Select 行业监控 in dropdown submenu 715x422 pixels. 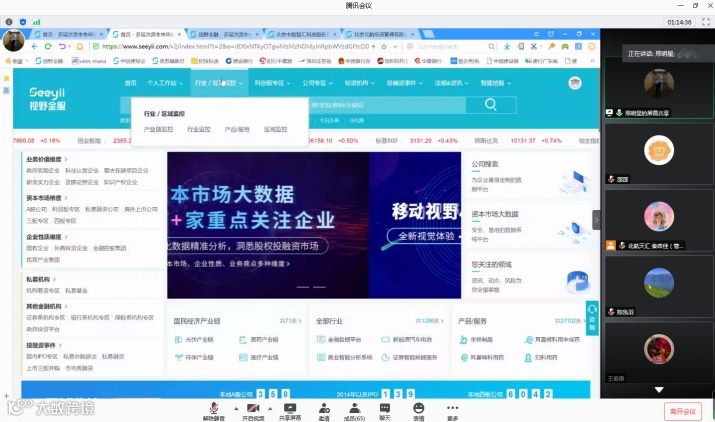click(199, 130)
